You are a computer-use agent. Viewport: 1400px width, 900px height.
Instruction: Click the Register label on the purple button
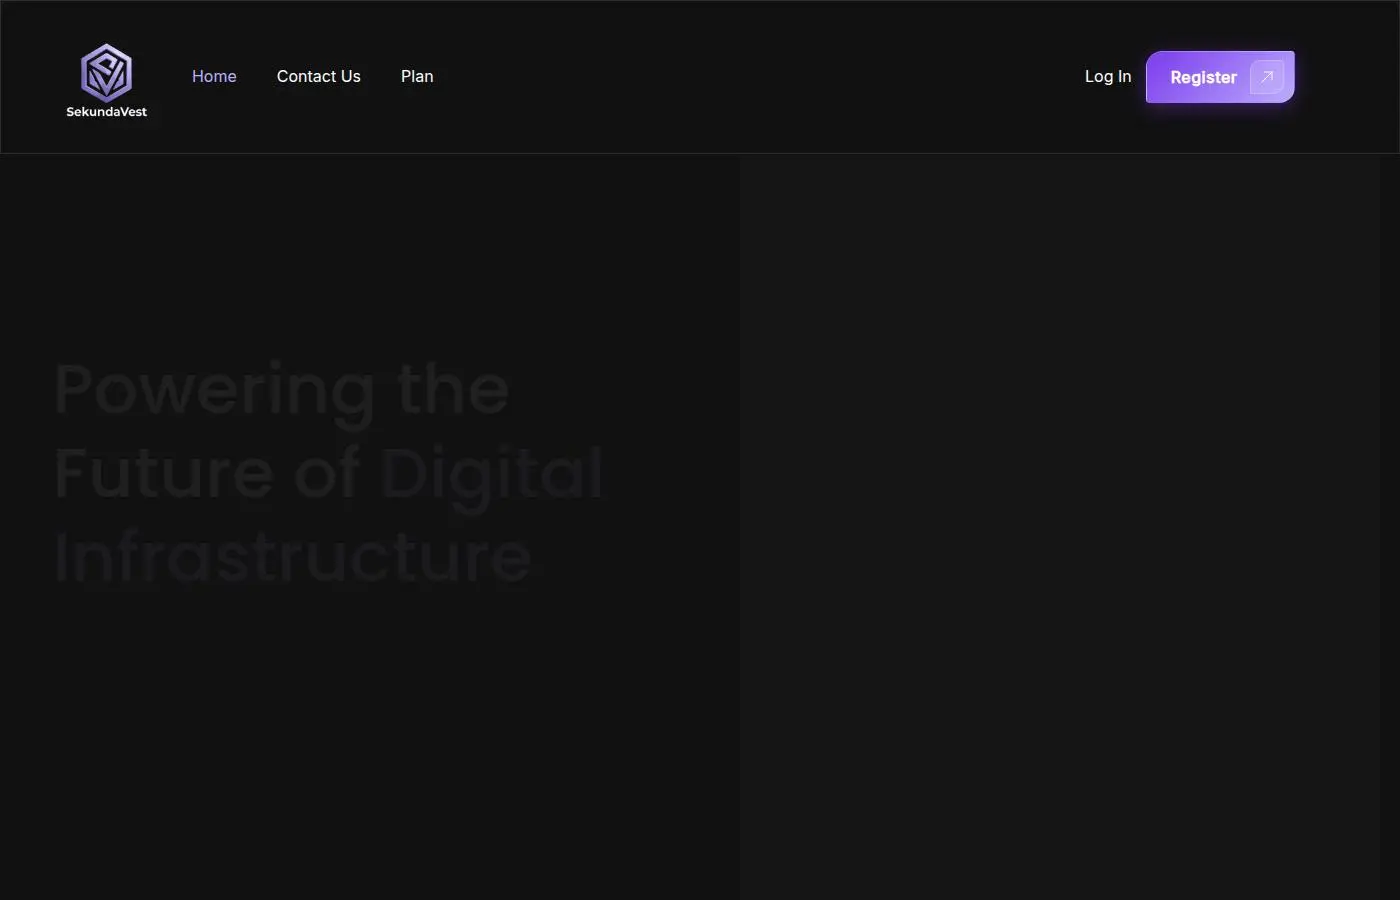1204,77
